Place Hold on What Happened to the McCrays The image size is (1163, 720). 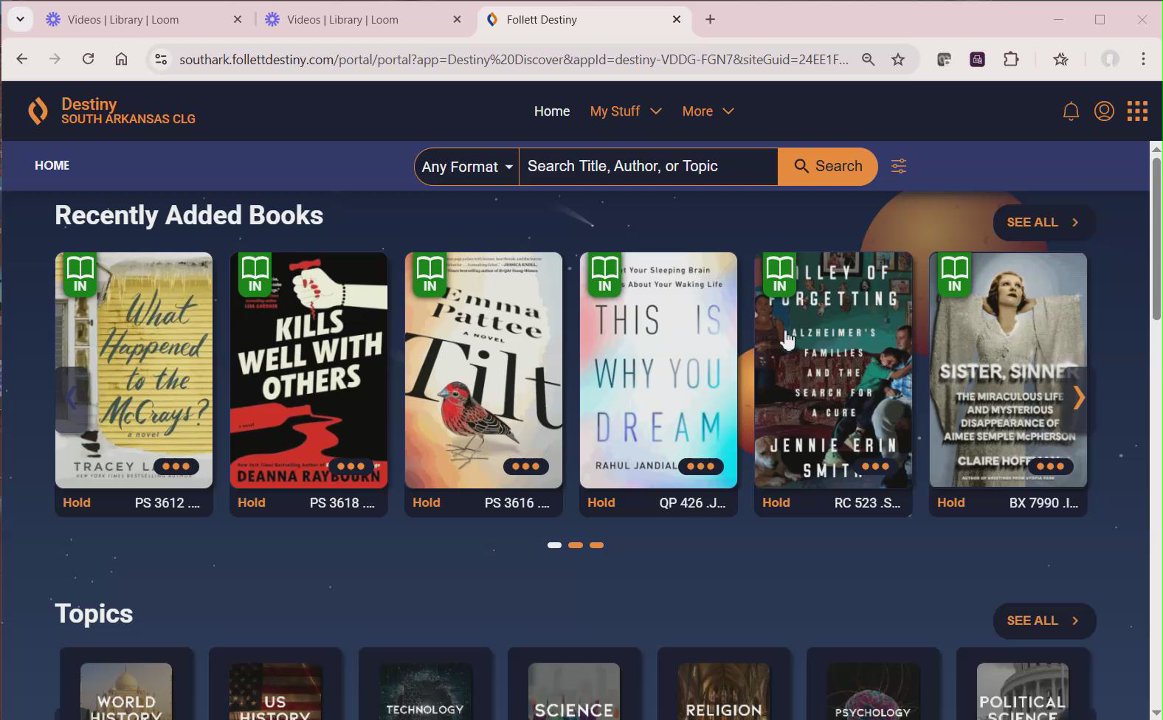[76, 503]
